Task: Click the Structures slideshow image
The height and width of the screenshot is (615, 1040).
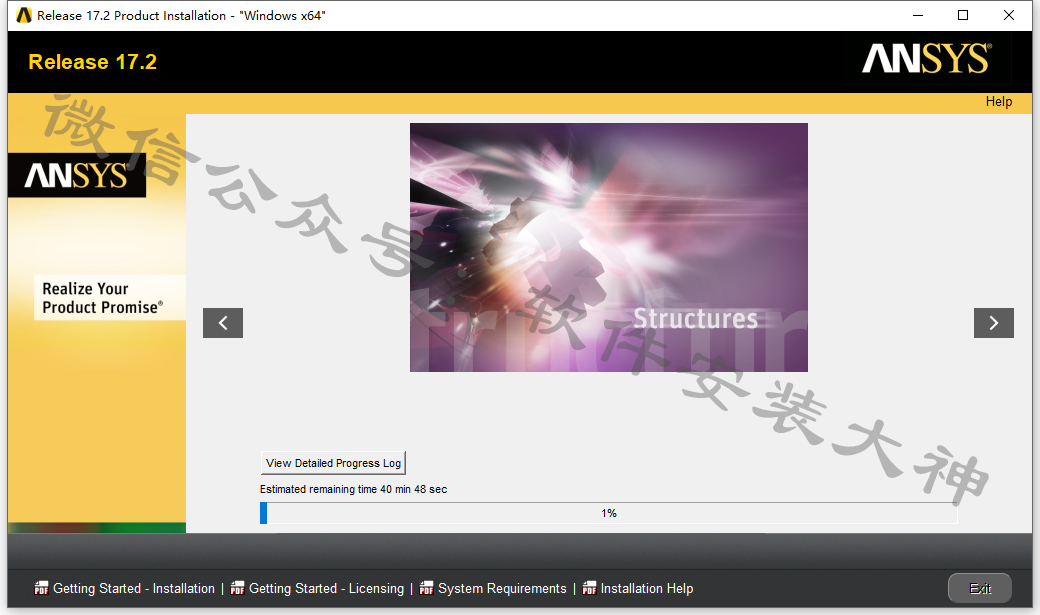Action: [609, 247]
